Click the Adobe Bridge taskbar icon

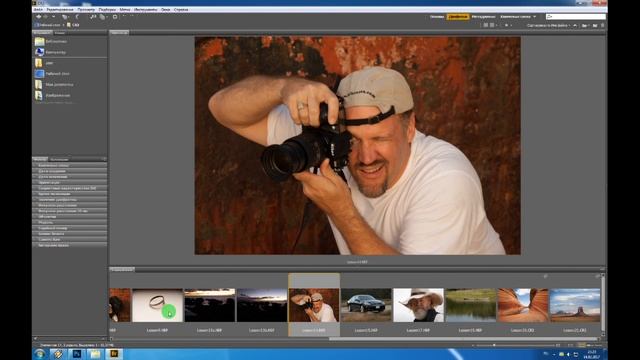tap(114, 354)
